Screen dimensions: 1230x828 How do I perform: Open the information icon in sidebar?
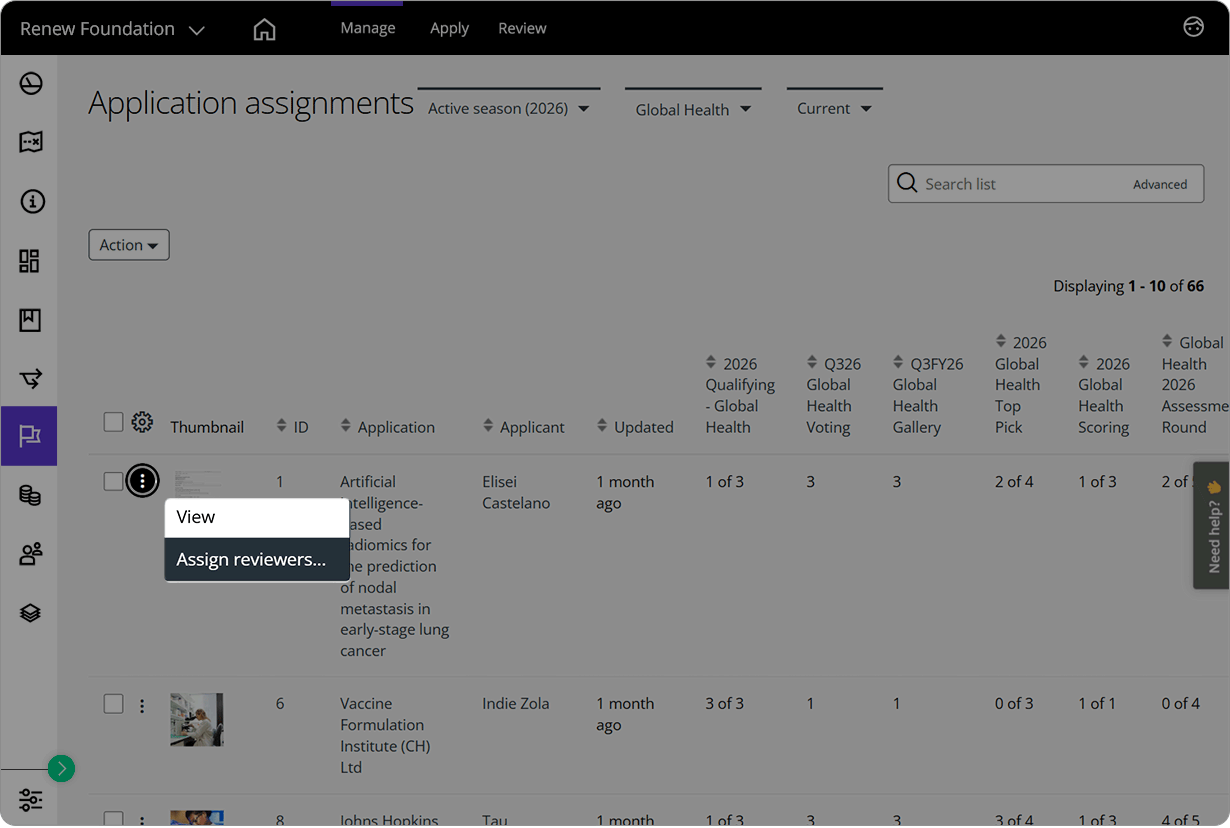click(31, 202)
